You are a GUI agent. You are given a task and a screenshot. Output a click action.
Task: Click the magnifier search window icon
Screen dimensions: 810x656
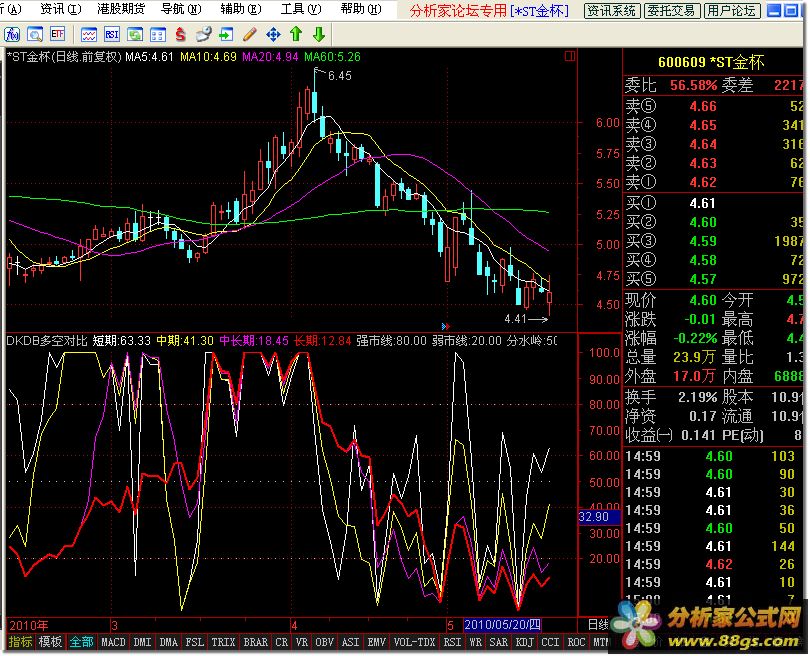(x=35, y=35)
